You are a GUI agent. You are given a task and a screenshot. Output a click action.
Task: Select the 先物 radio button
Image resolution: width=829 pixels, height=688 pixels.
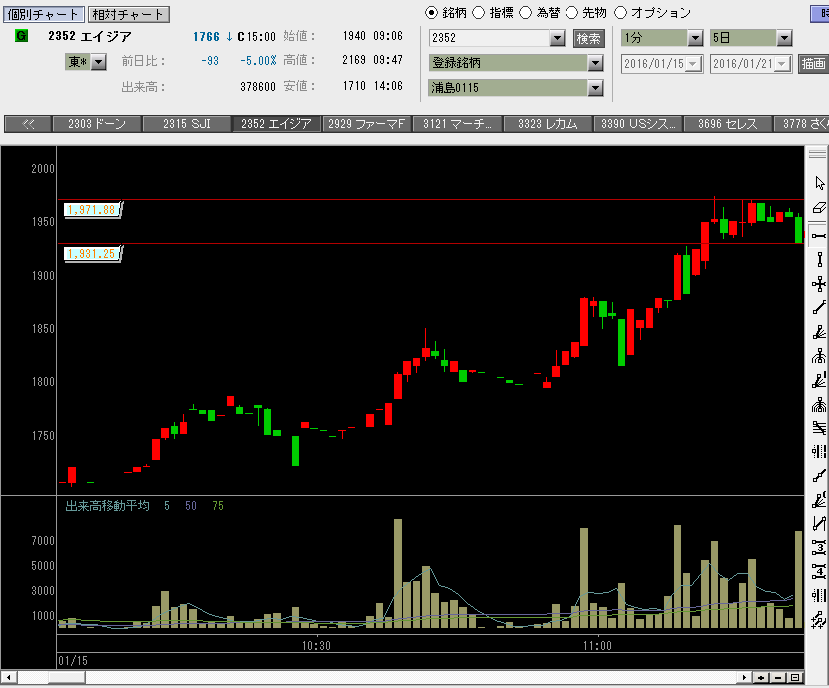(572, 13)
